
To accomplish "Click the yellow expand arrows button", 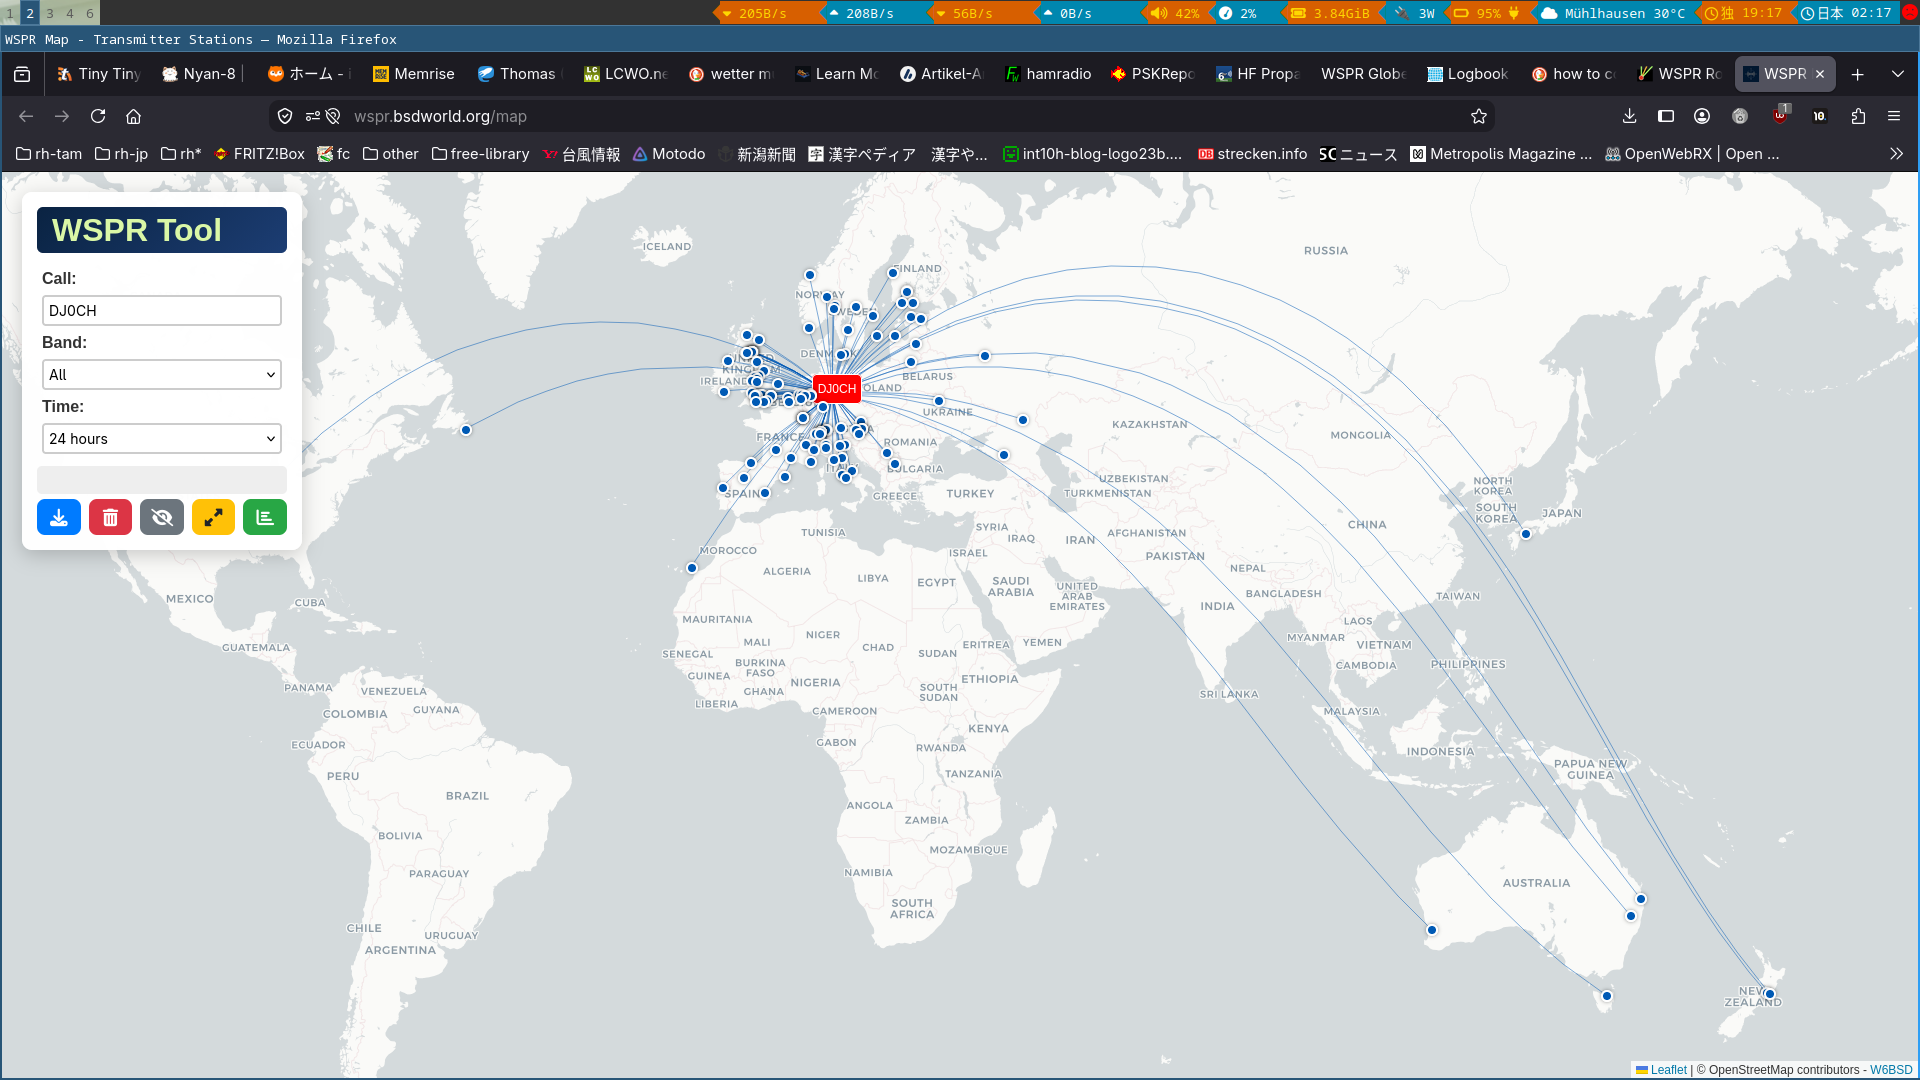I will point(213,517).
